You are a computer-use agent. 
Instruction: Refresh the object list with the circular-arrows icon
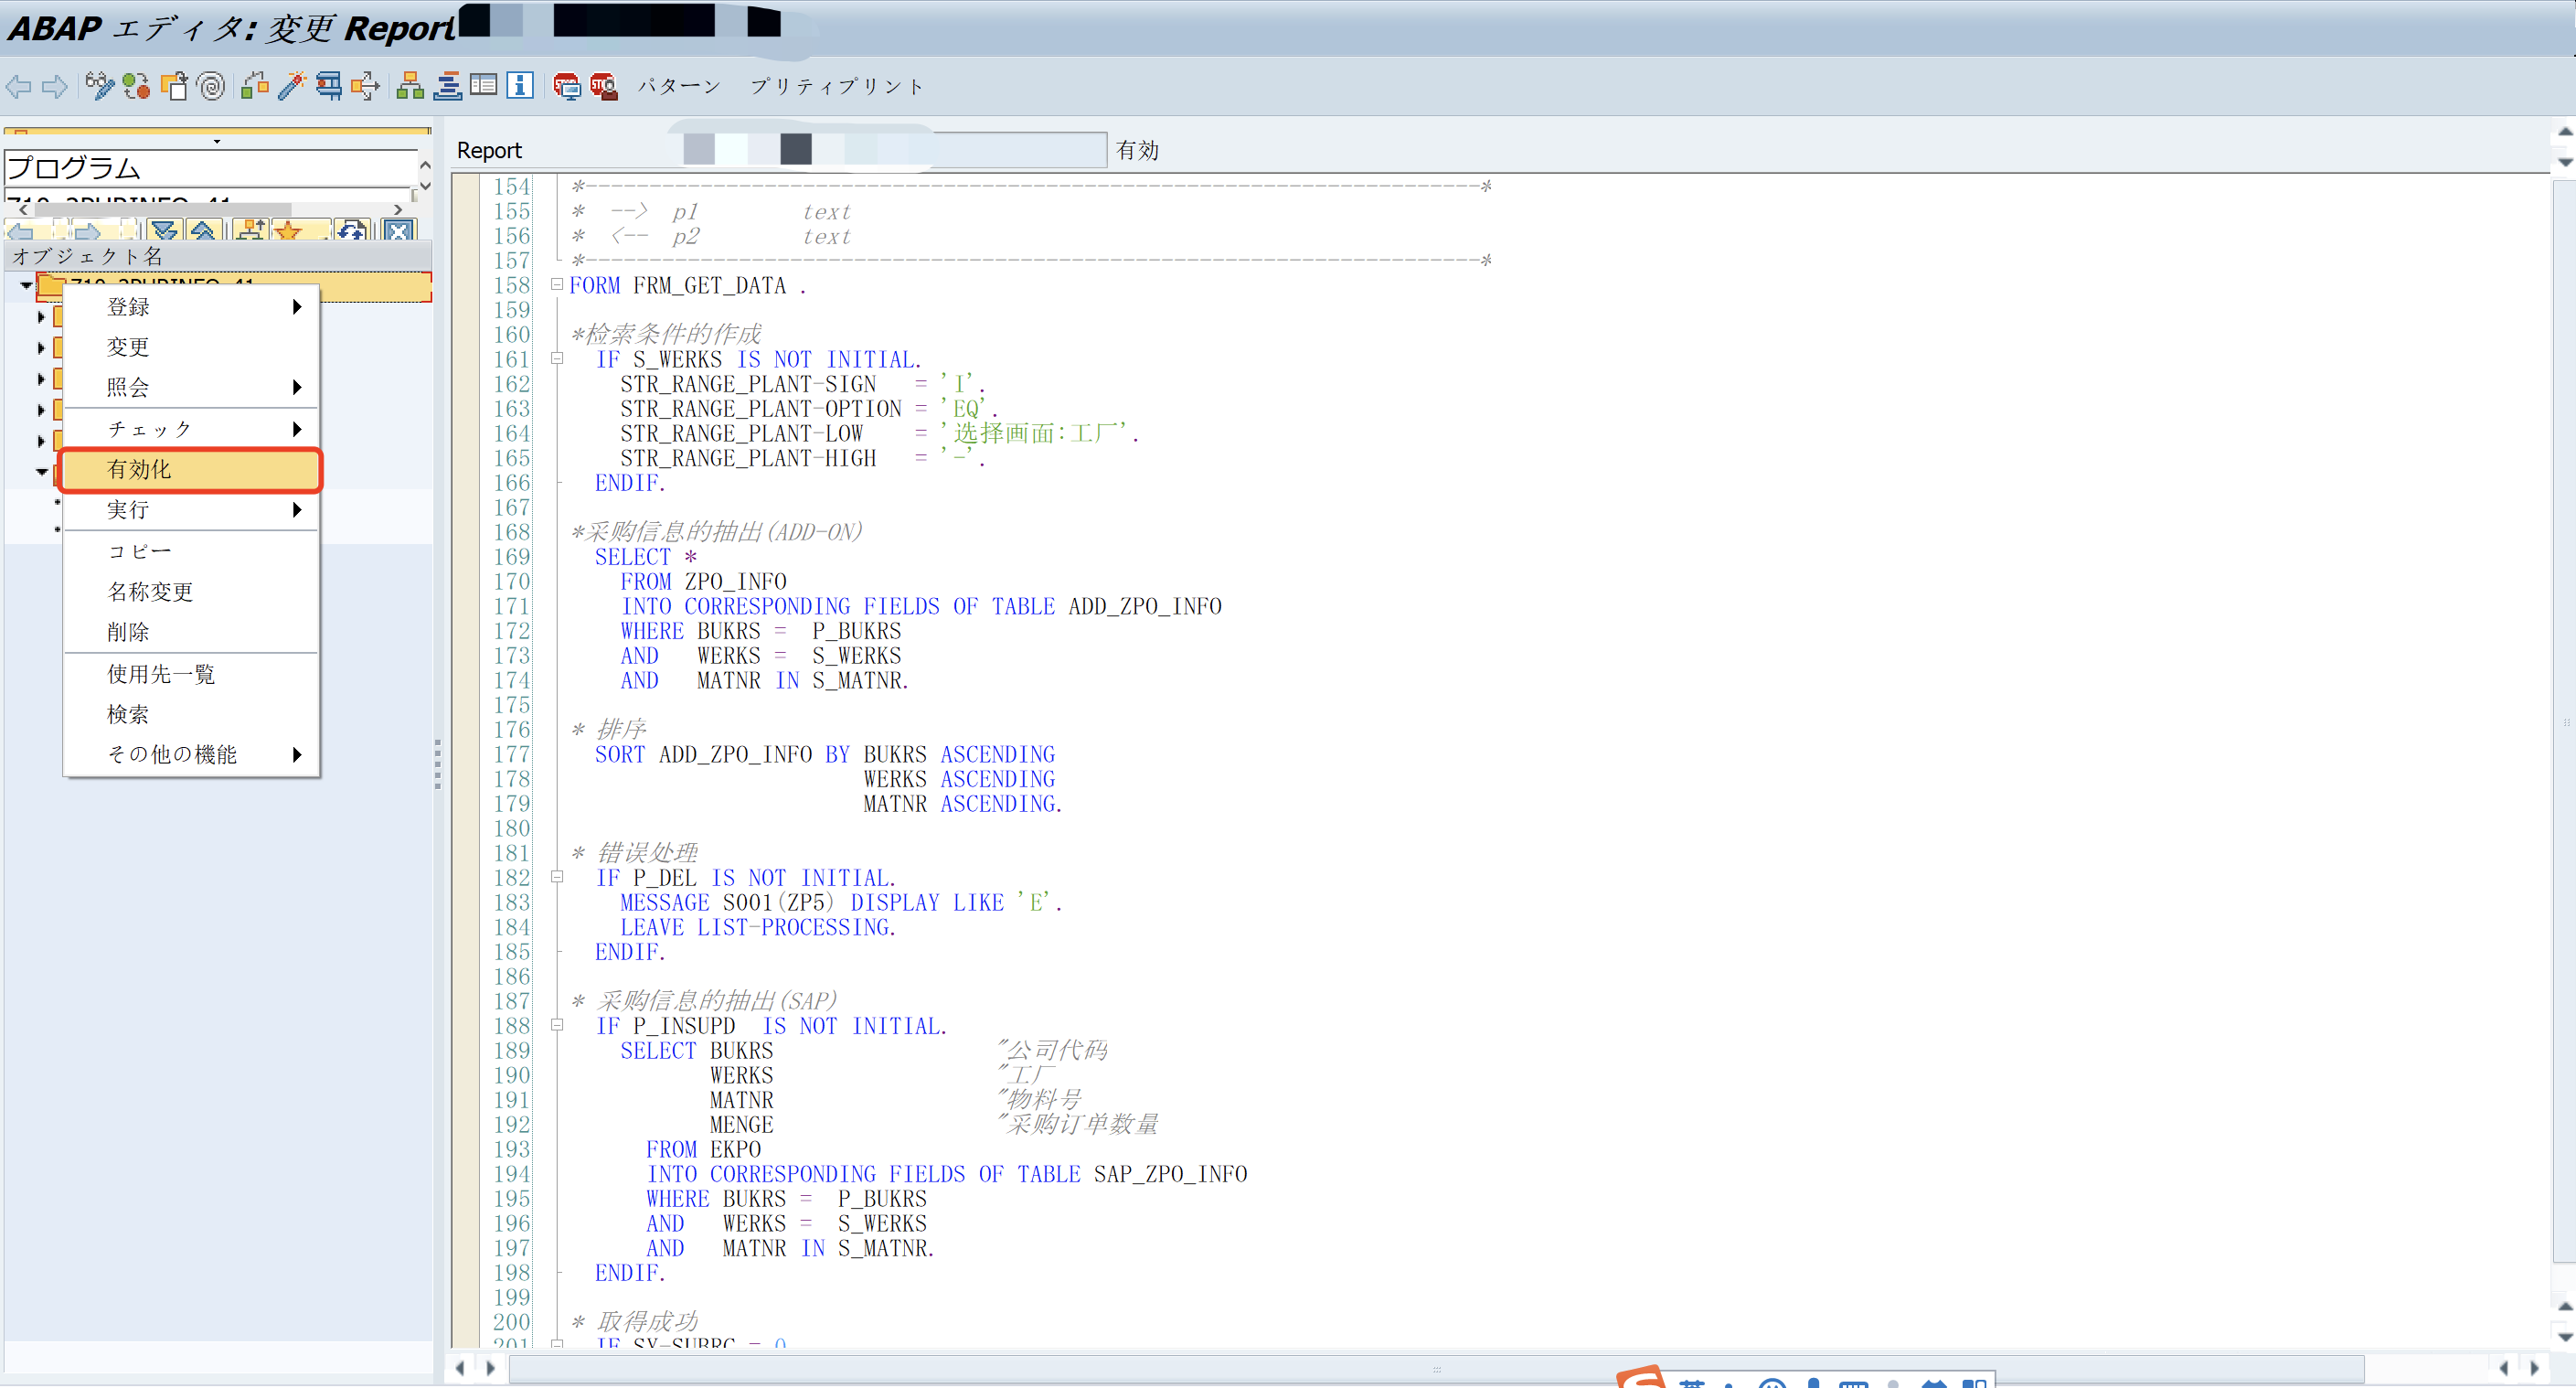[352, 231]
